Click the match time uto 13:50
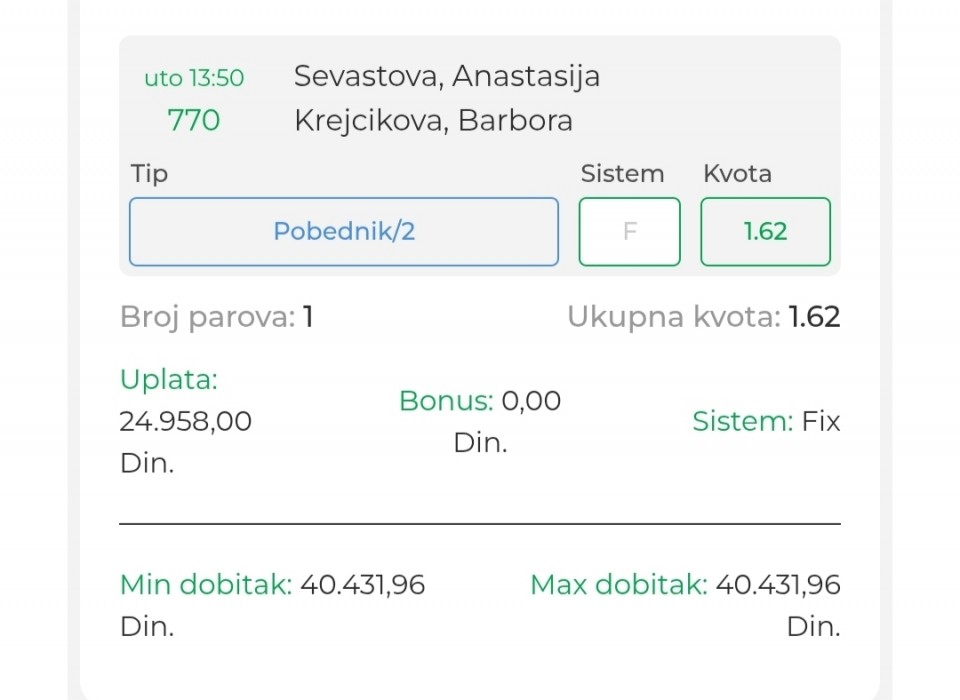Image resolution: width=960 pixels, height=700 pixels. [194, 78]
